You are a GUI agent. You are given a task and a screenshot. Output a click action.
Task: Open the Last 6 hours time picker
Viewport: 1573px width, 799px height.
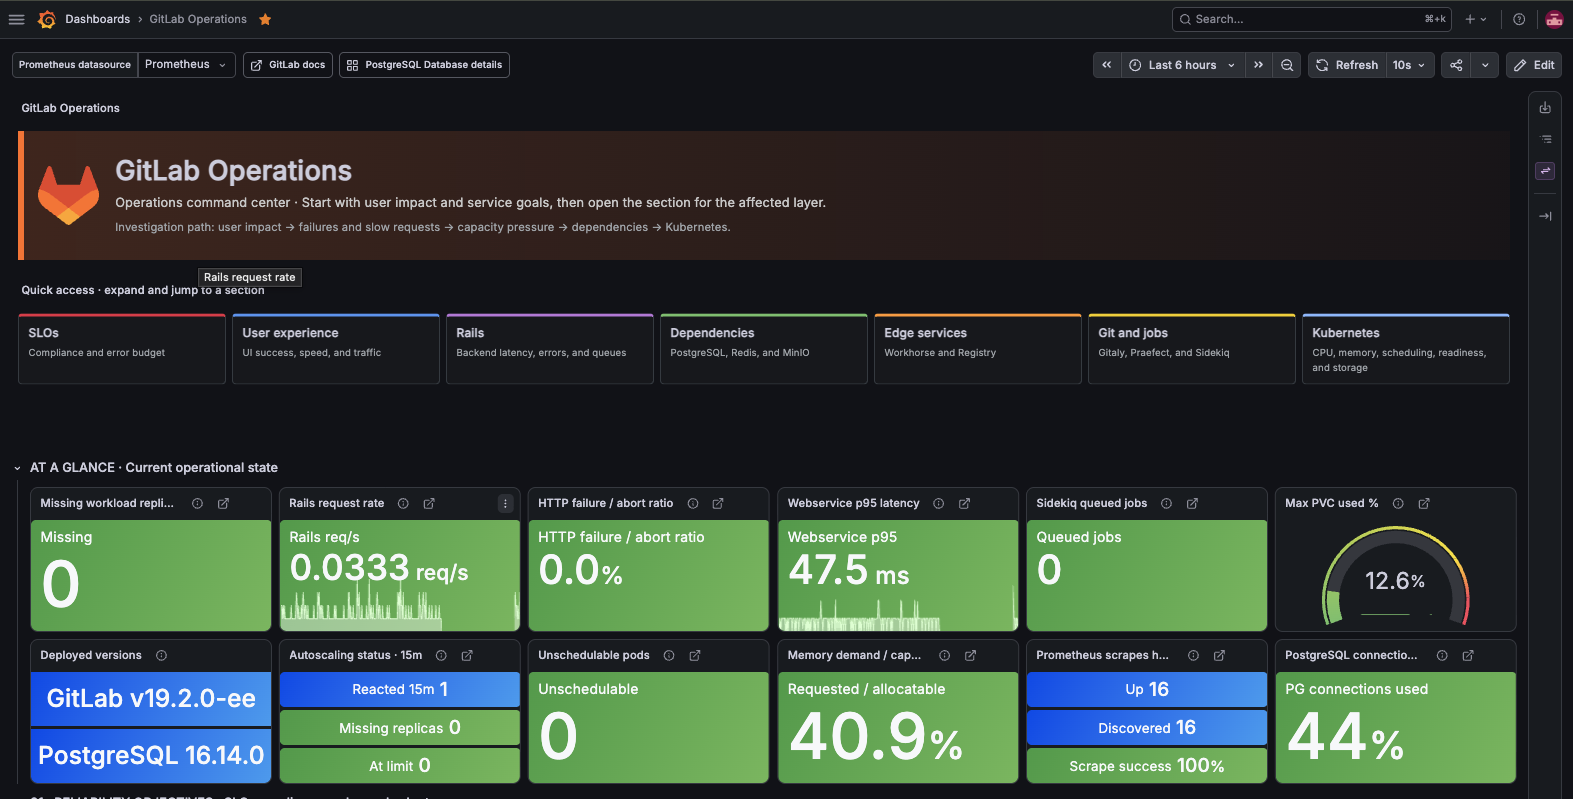click(1182, 65)
